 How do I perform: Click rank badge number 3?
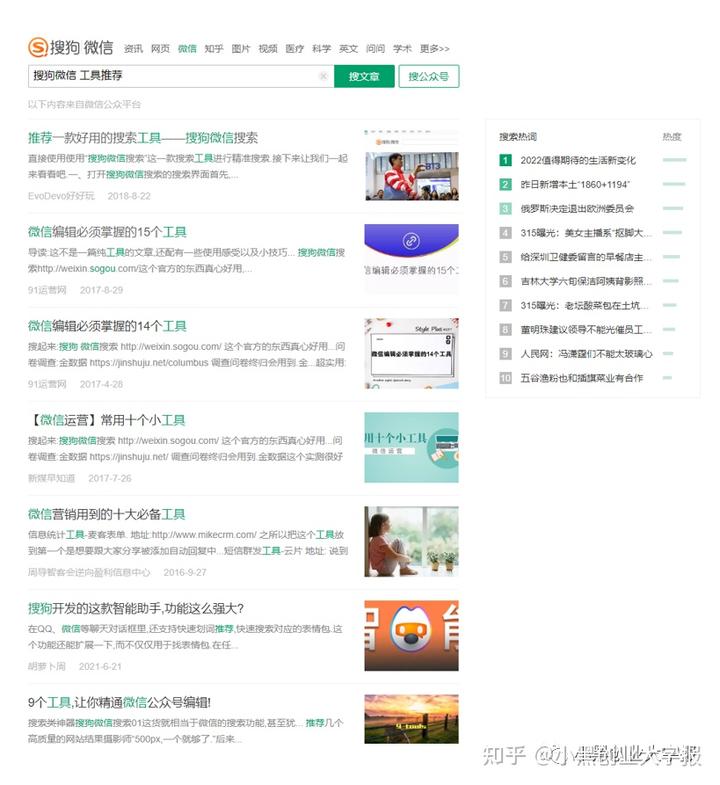pos(505,208)
